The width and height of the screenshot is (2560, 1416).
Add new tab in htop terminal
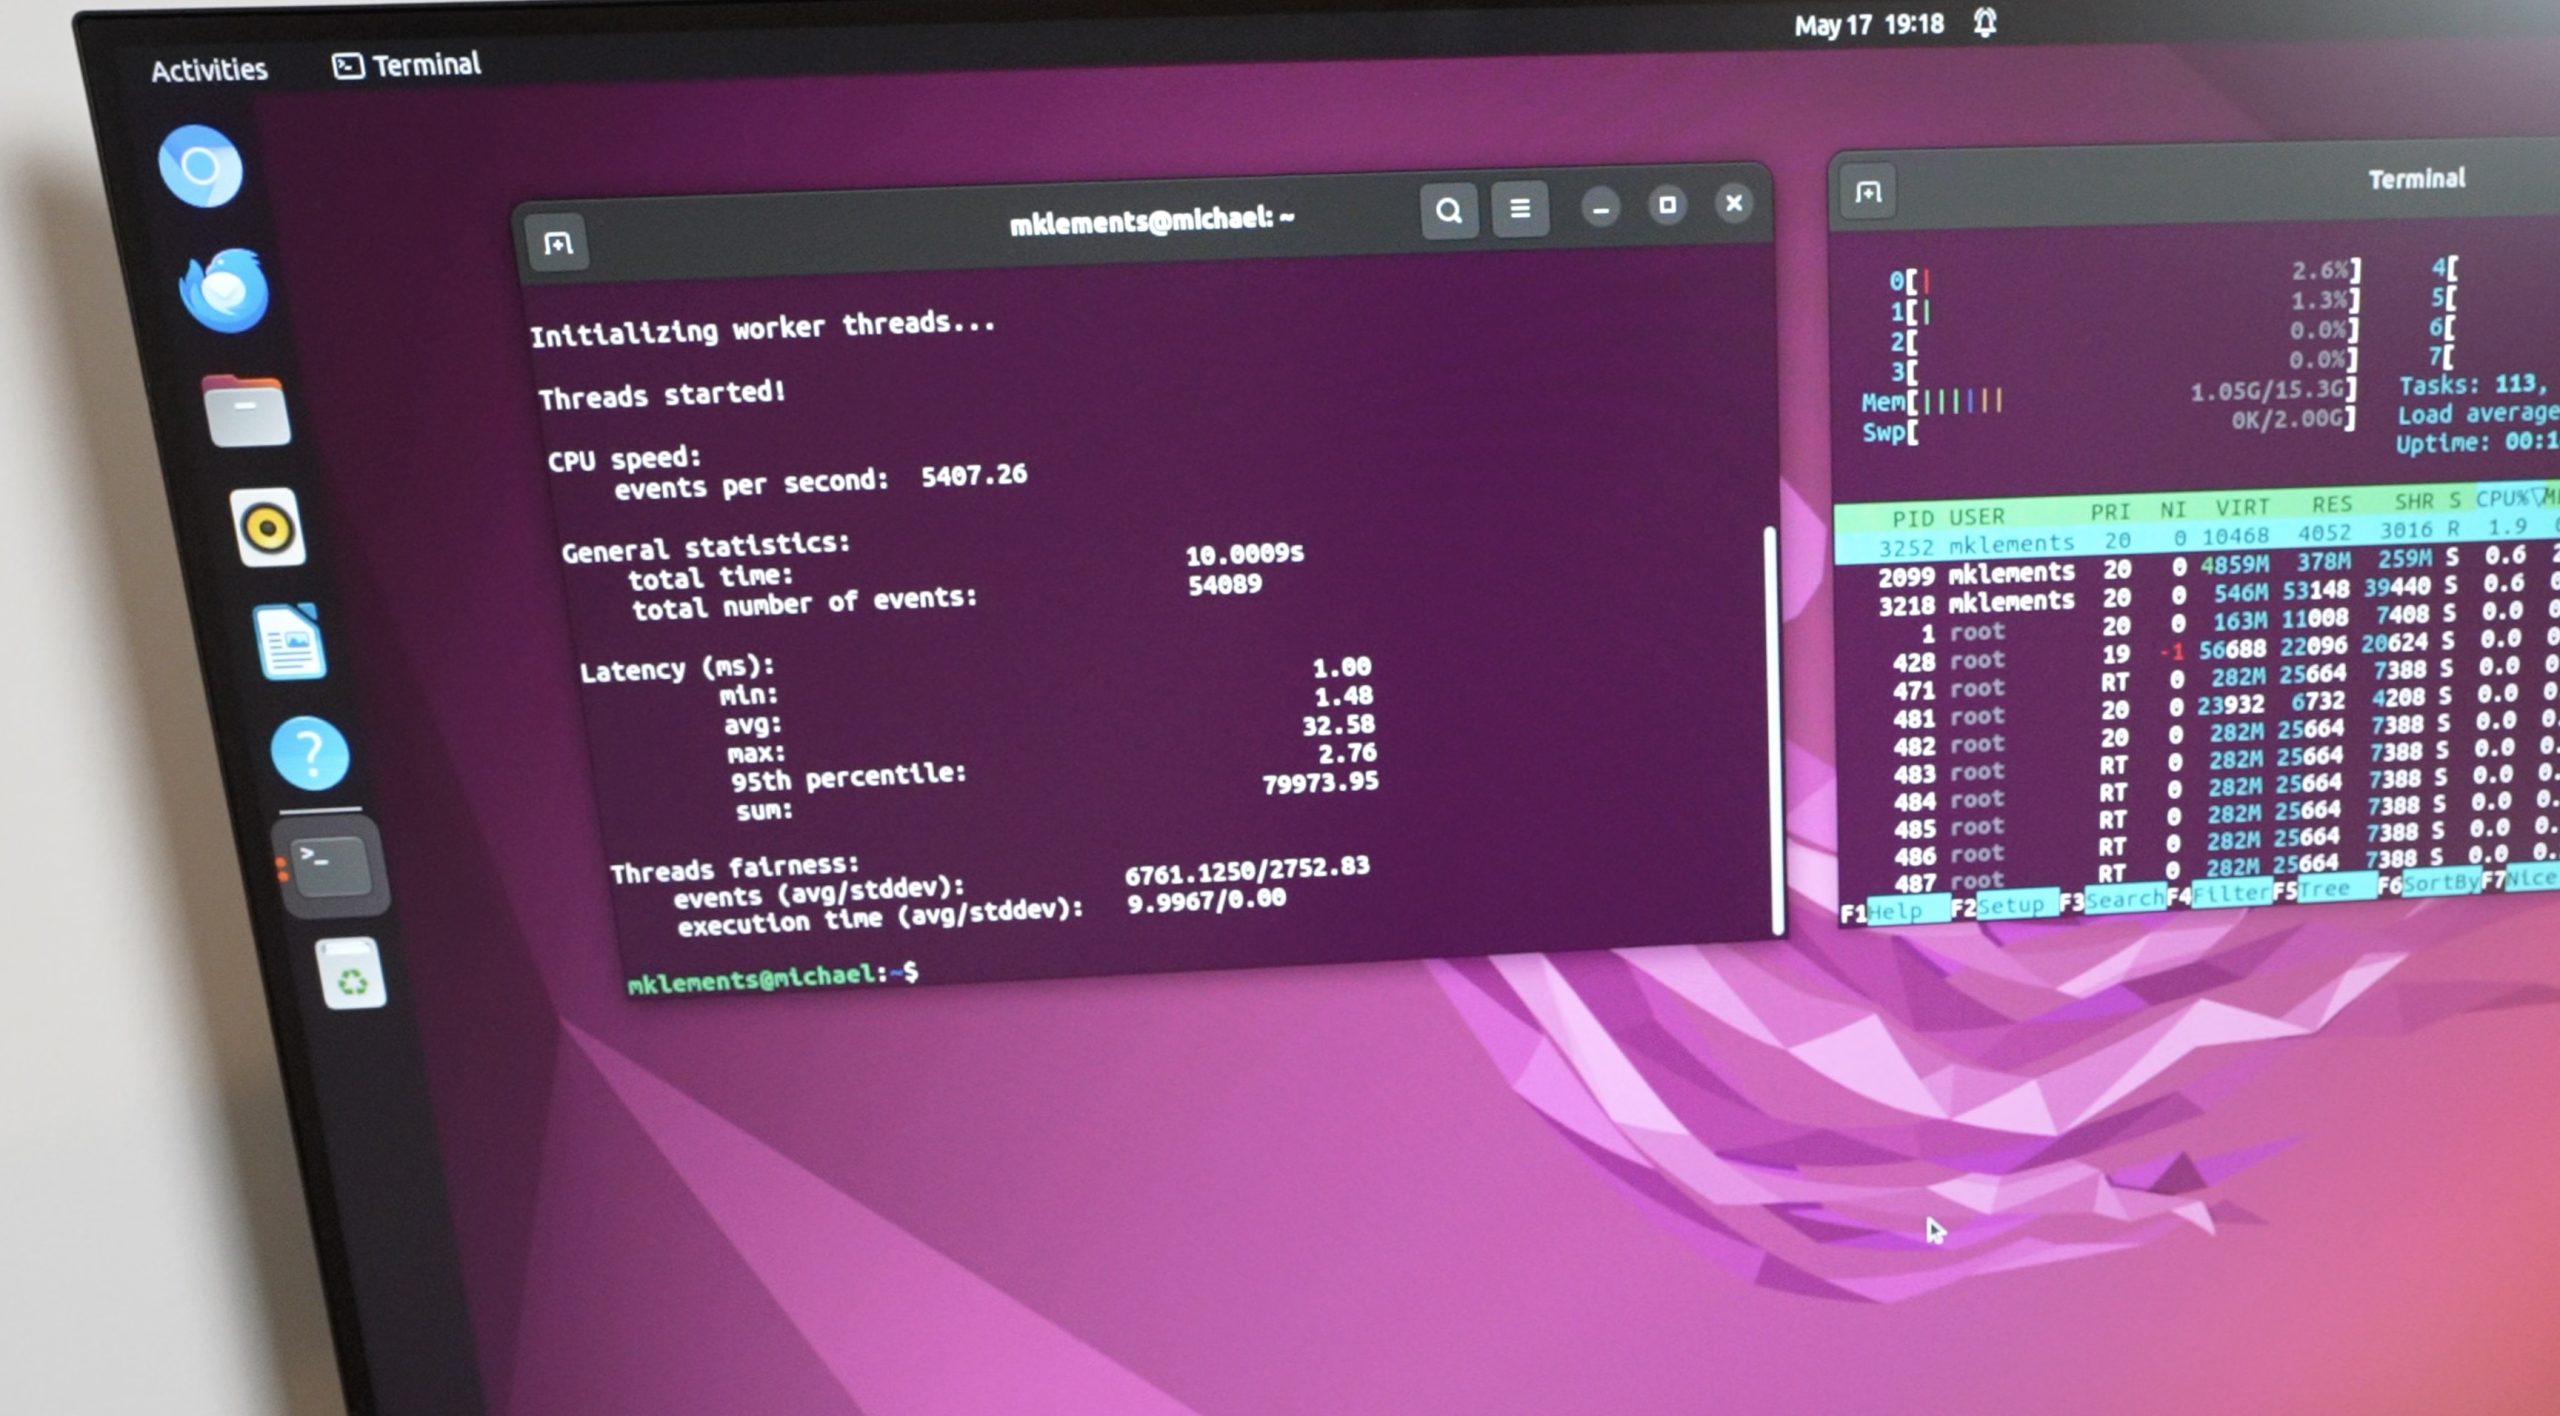(x=1867, y=192)
